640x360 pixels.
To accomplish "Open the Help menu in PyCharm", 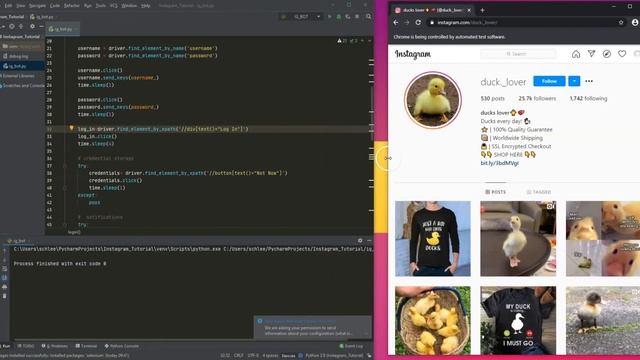I will coord(146,6).
